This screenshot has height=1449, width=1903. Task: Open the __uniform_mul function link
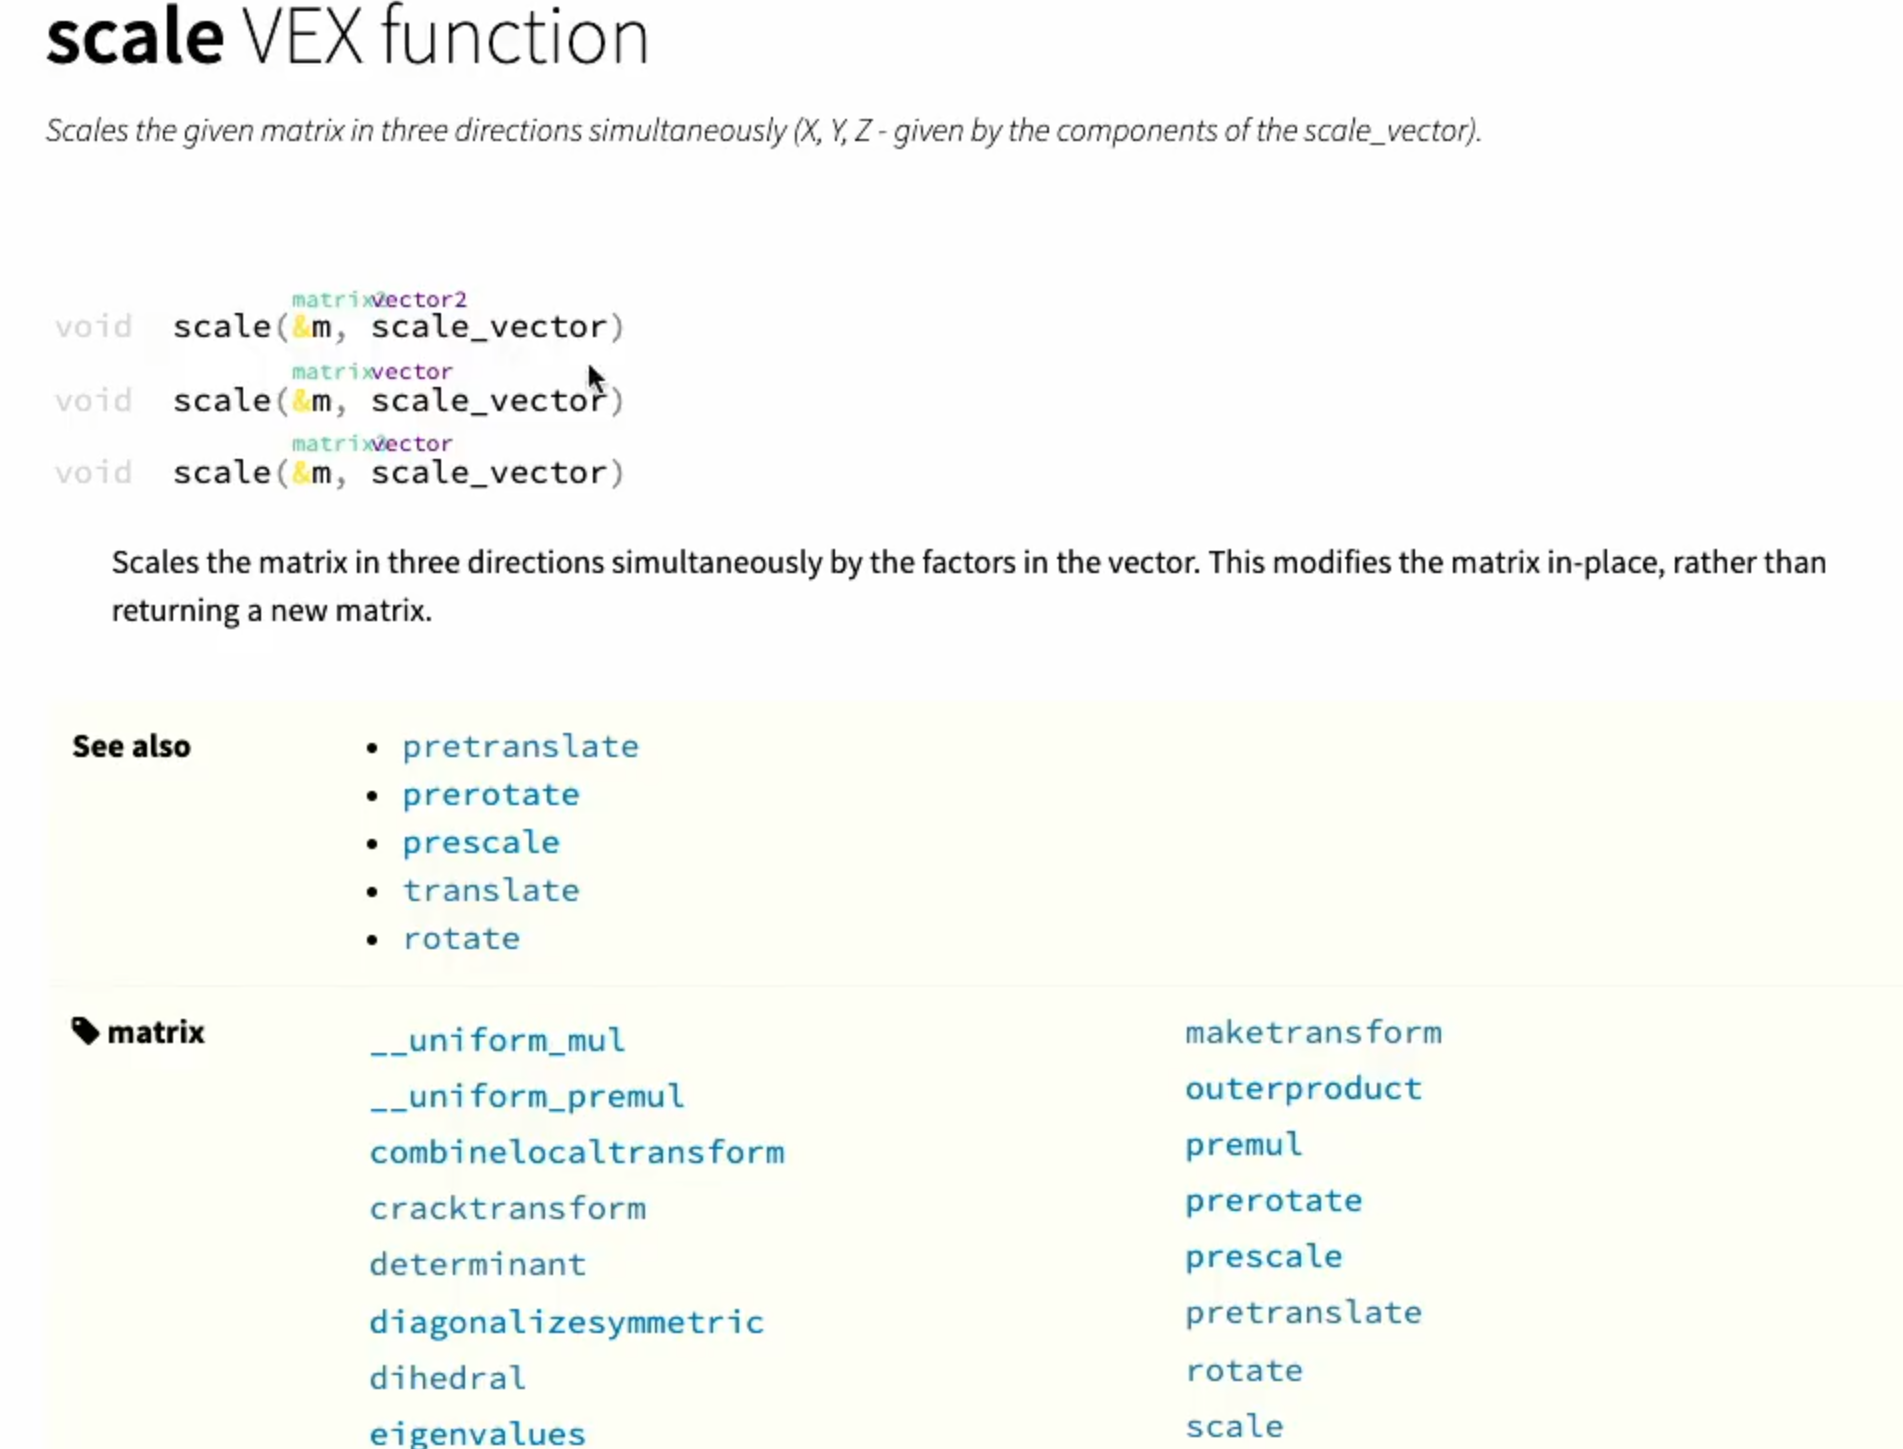497,1040
